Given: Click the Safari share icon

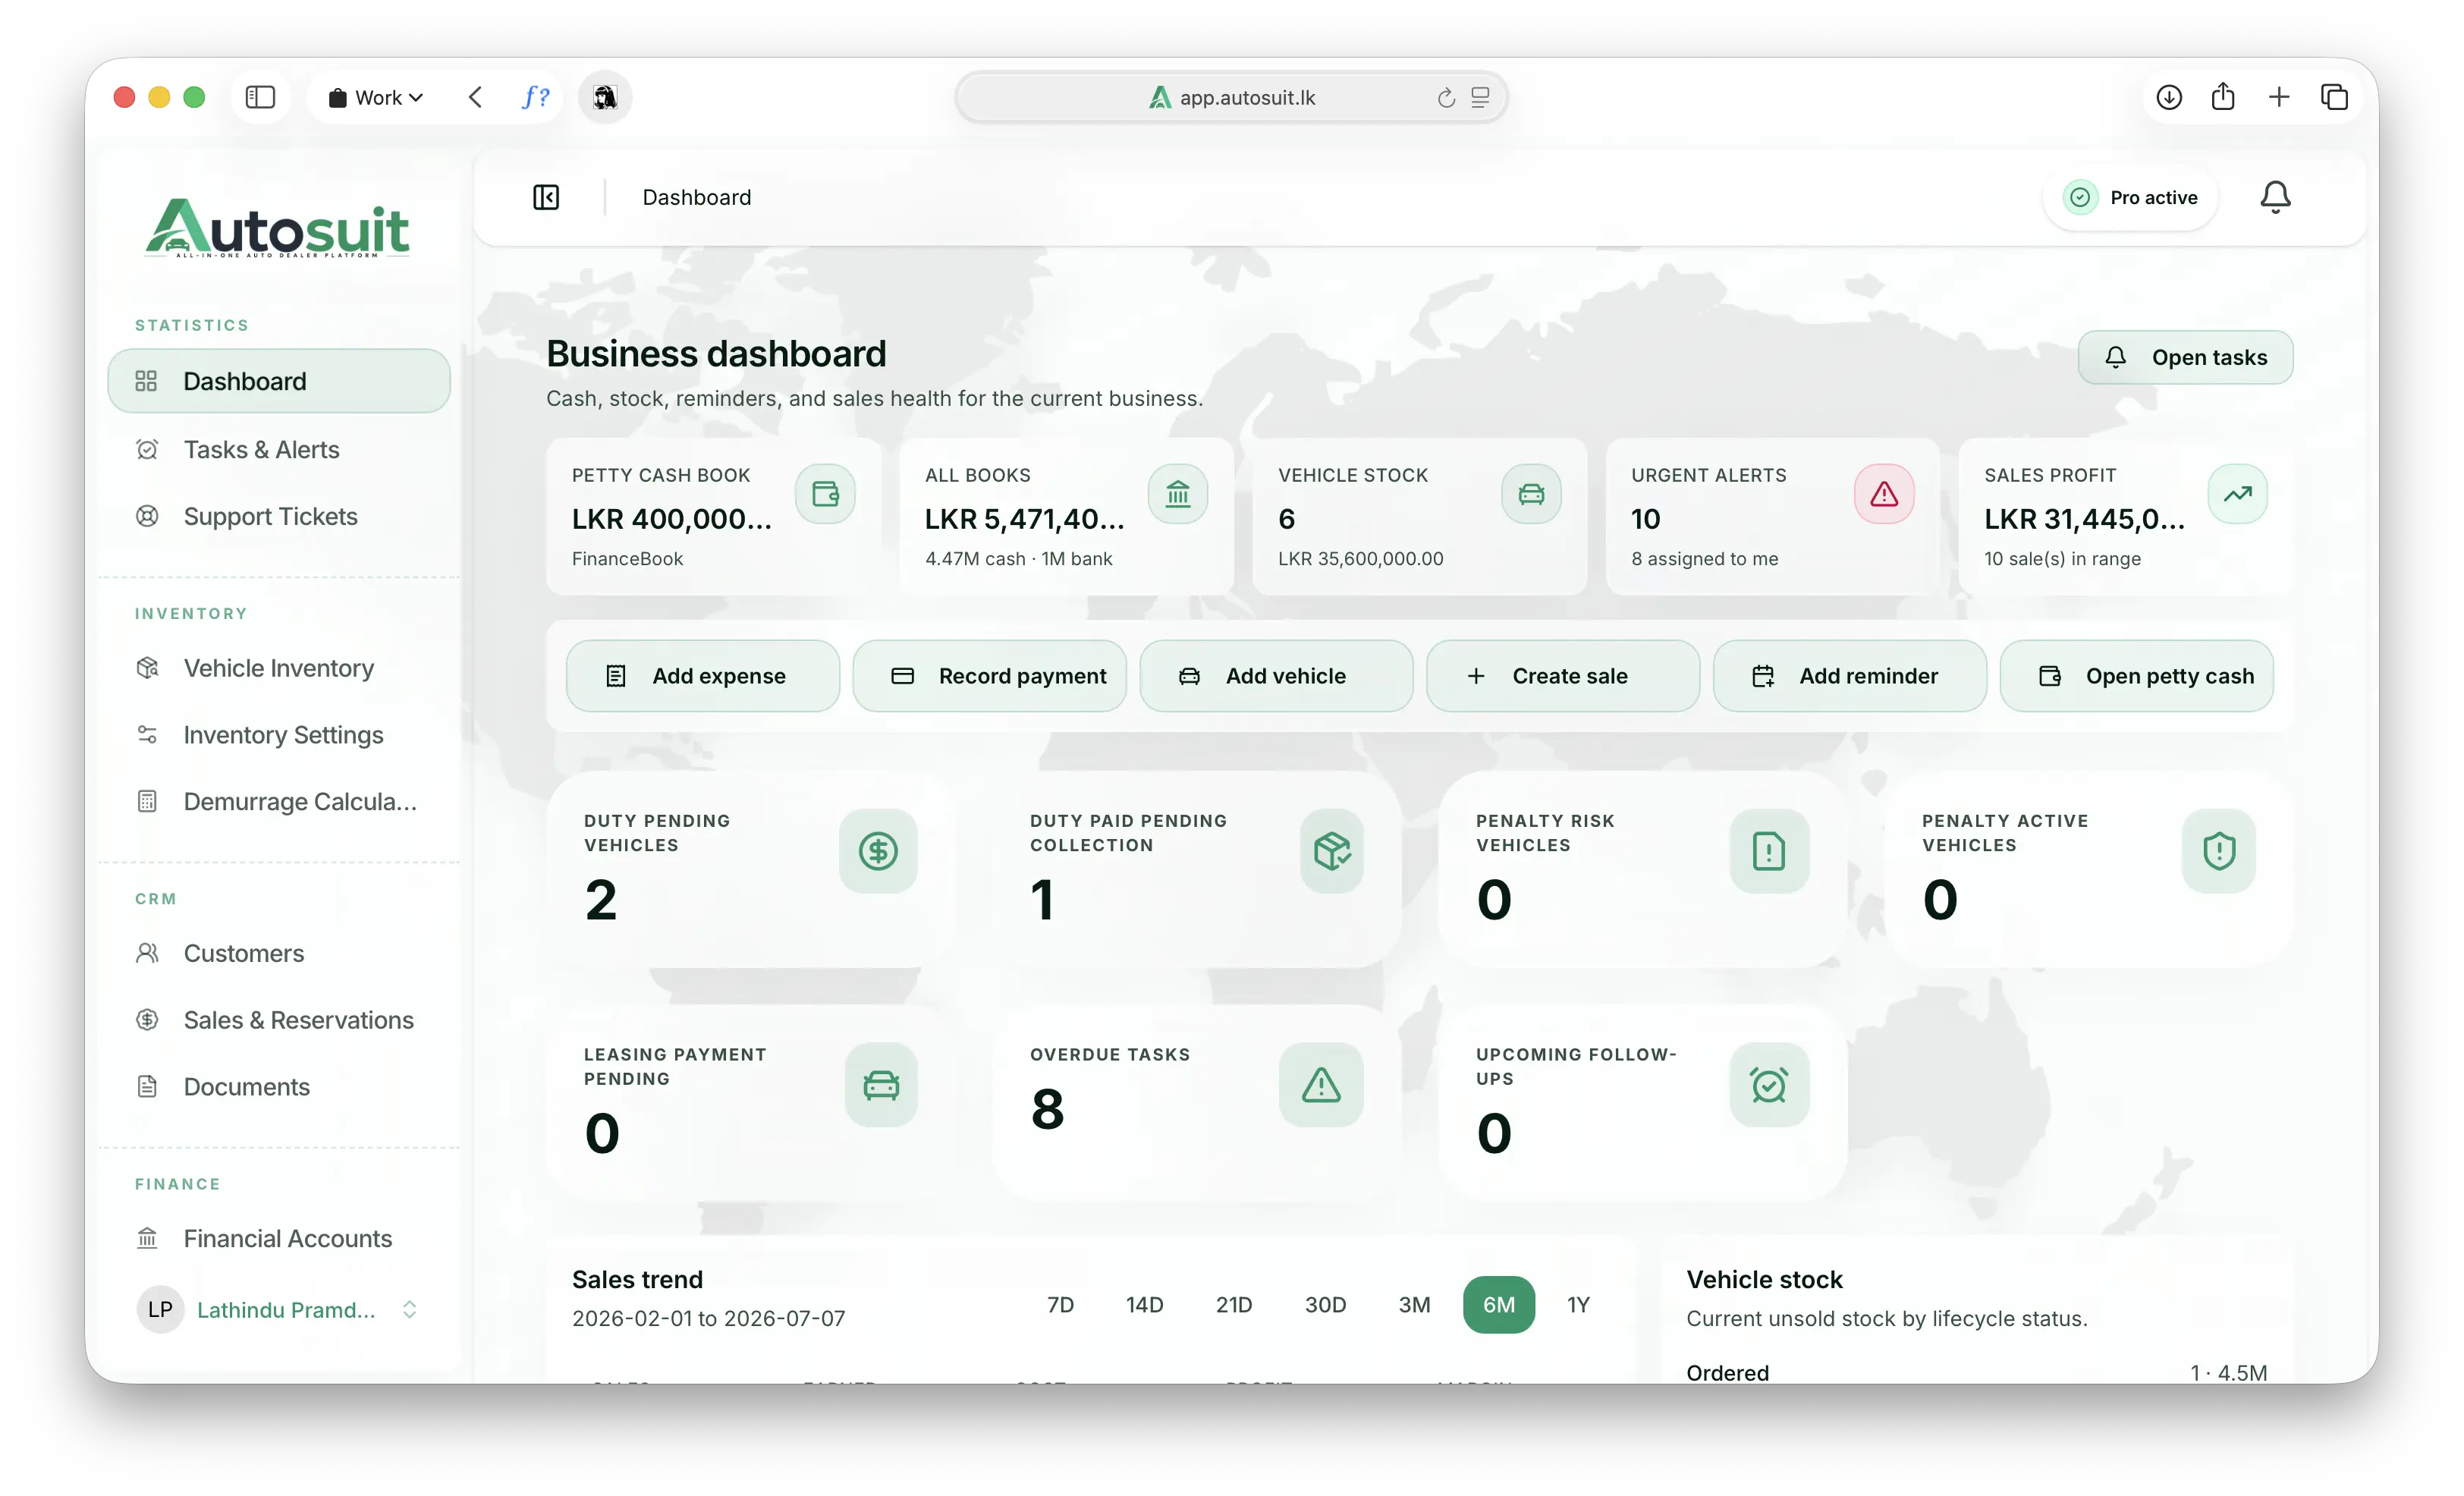Looking at the screenshot, I should point(2223,97).
